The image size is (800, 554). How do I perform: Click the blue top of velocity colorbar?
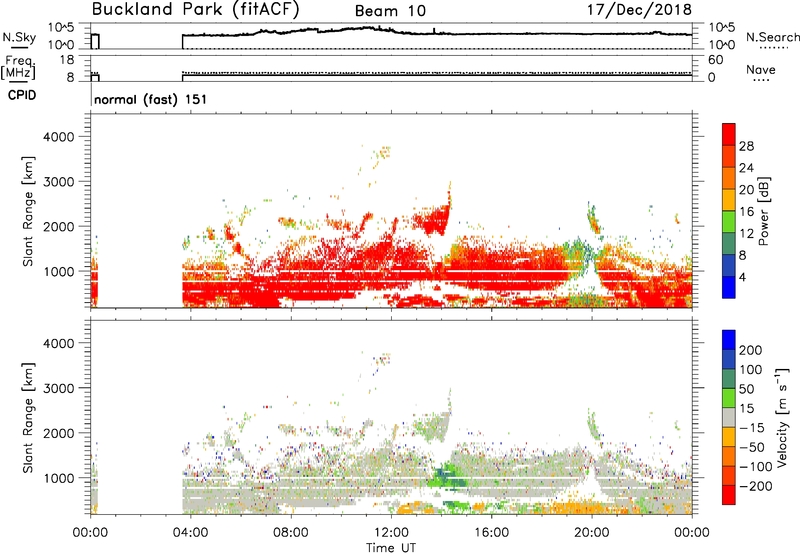point(729,340)
